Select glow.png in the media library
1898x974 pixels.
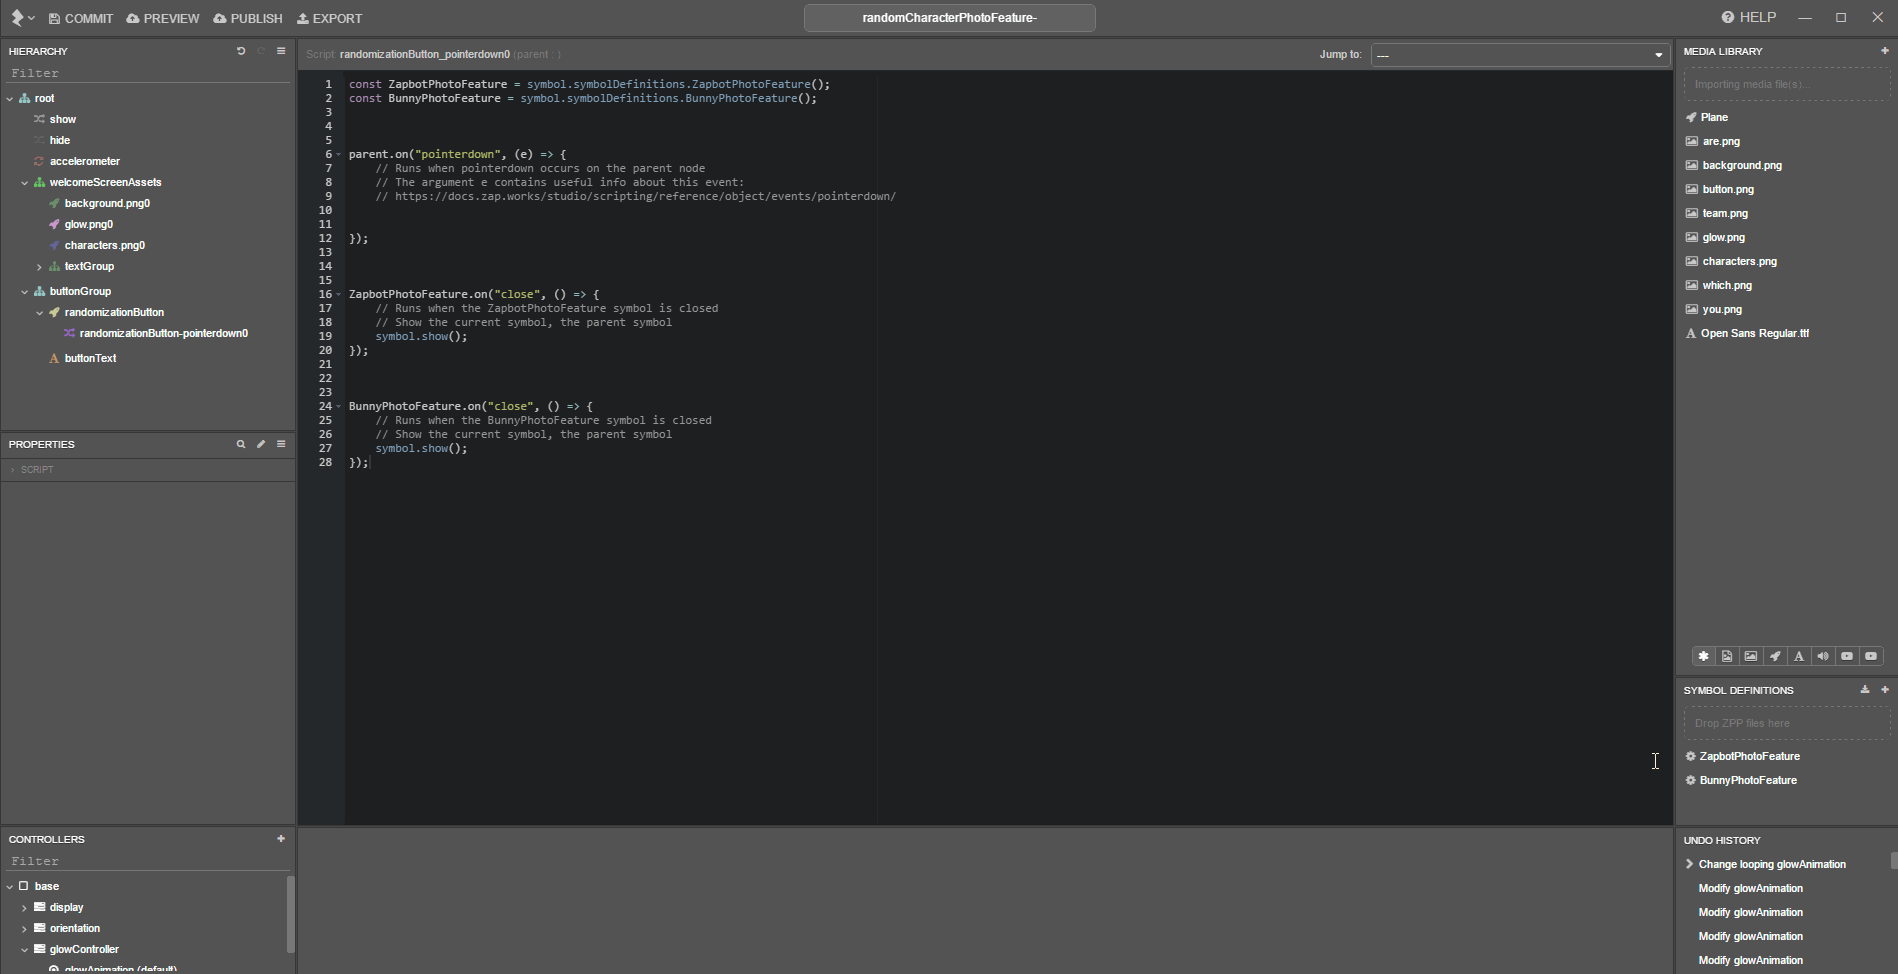1723,237
